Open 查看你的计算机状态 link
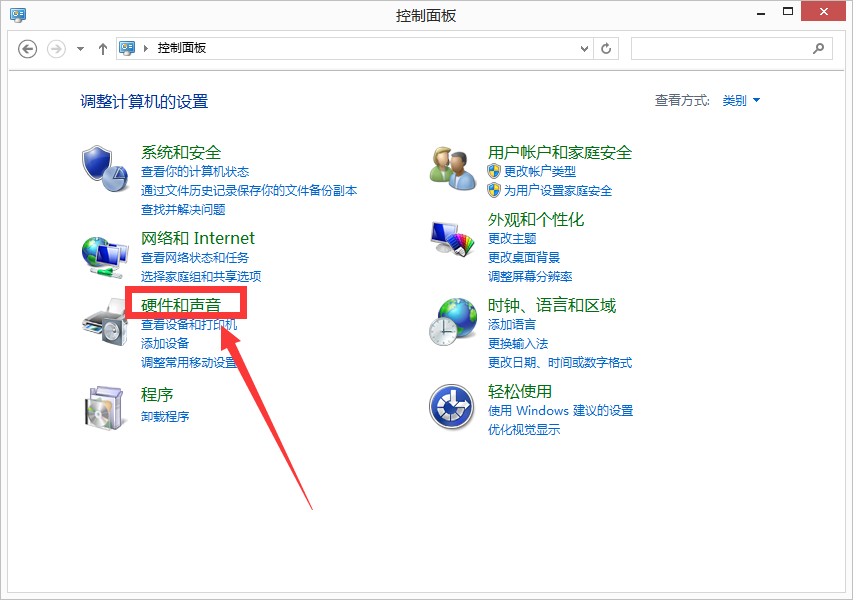Screen dimensions: 853x600 (195, 172)
